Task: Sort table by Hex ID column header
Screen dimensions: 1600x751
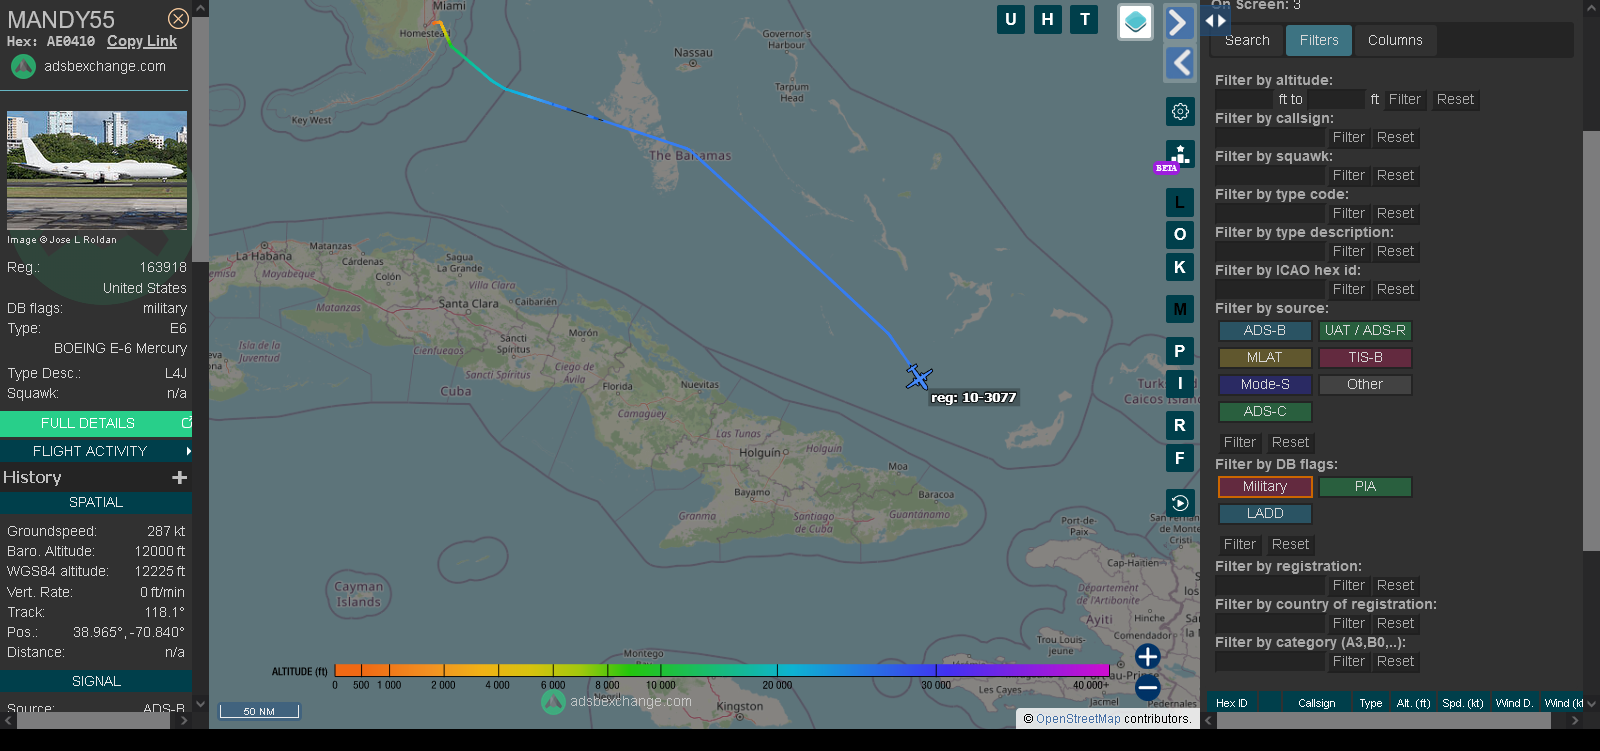Action: tap(1231, 703)
